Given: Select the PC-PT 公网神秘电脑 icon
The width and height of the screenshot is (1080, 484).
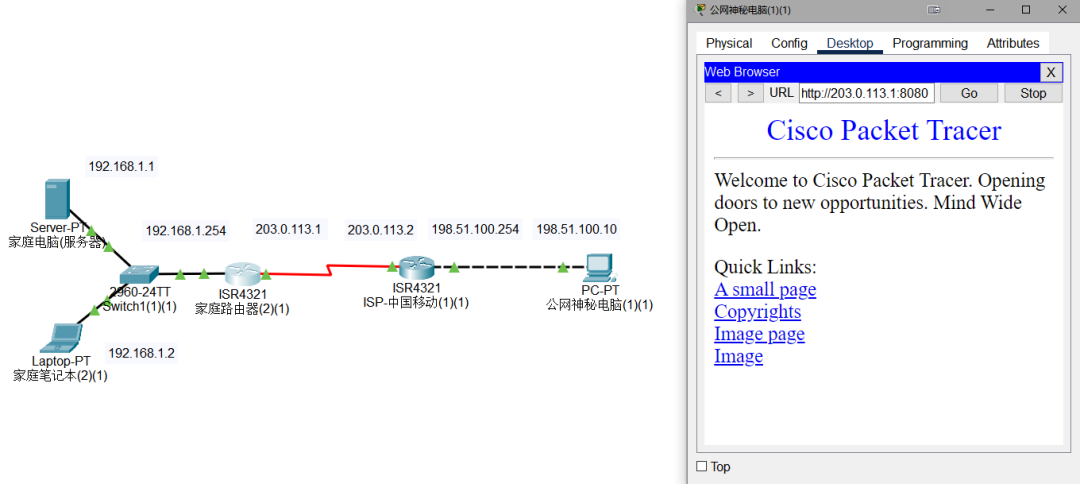Looking at the screenshot, I should click(x=598, y=269).
